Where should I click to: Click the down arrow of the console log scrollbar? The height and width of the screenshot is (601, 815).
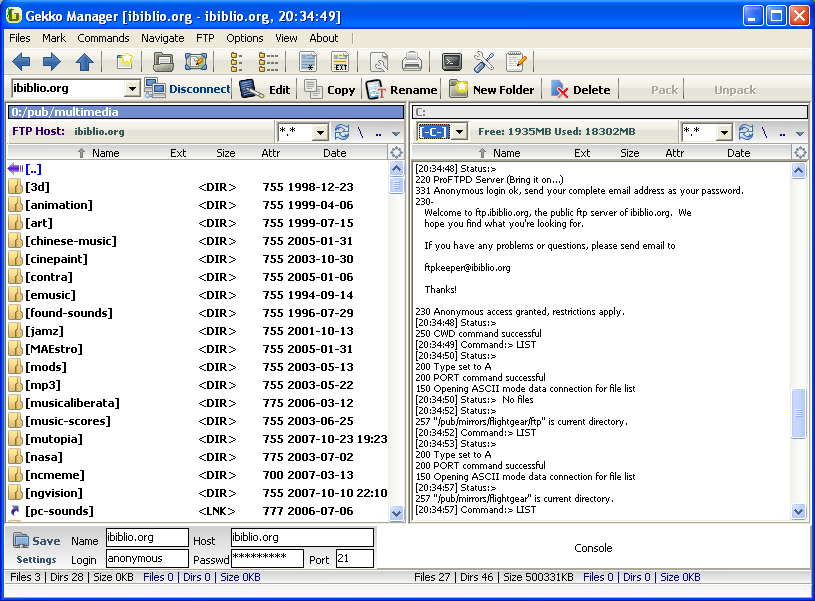click(799, 512)
